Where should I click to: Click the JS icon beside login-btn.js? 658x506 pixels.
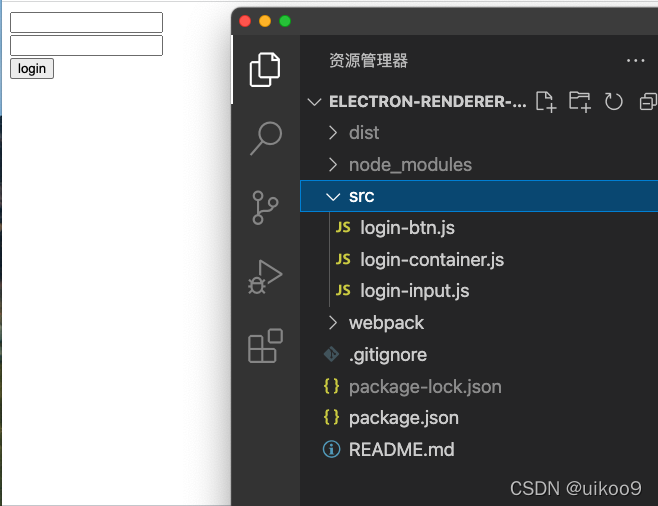(x=343, y=227)
